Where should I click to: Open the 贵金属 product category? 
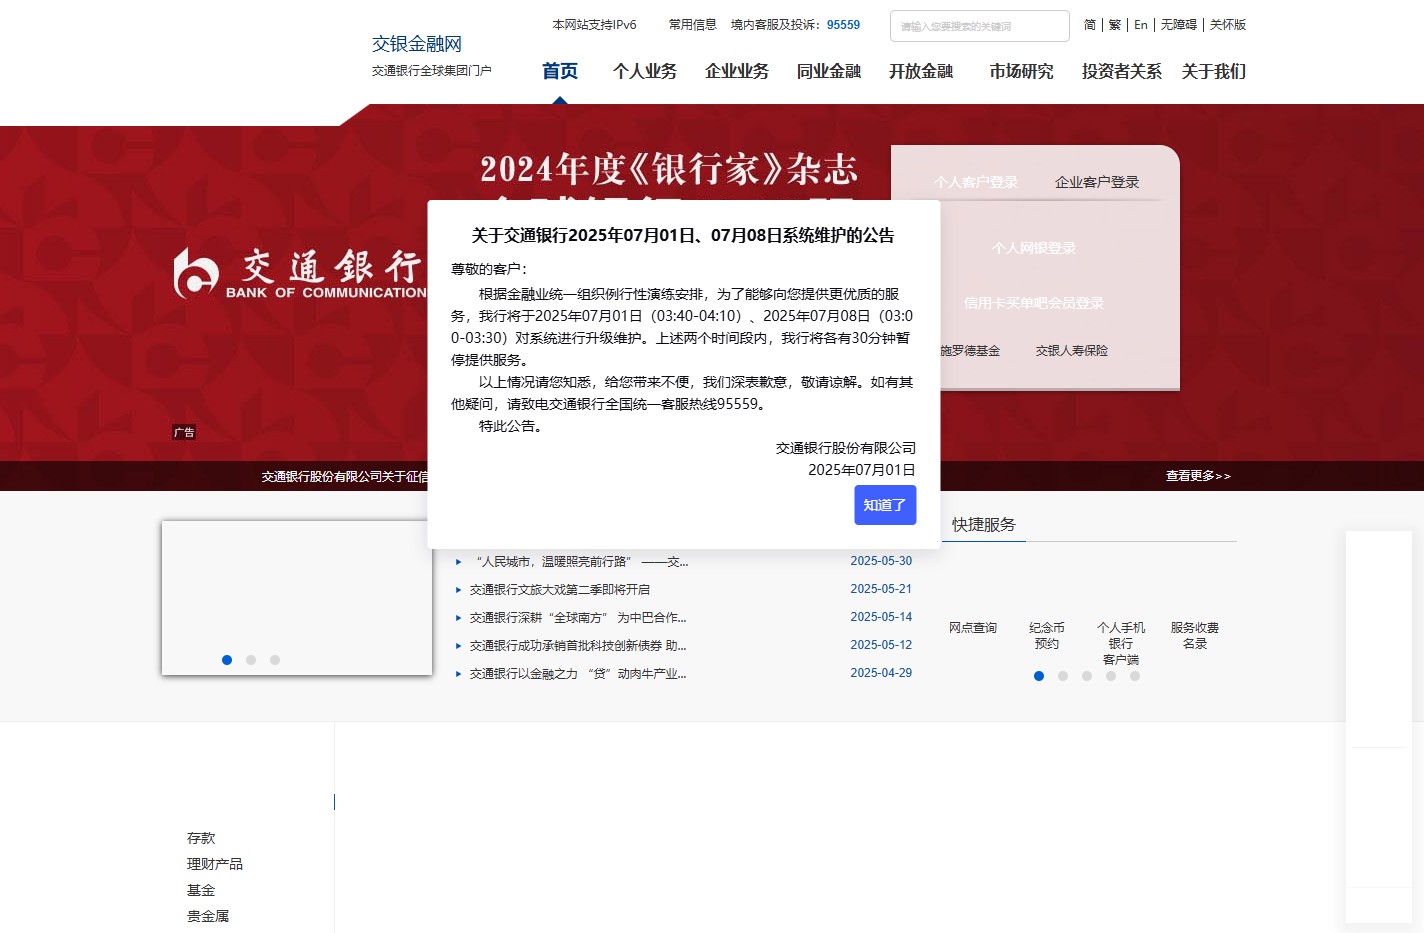click(208, 916)
